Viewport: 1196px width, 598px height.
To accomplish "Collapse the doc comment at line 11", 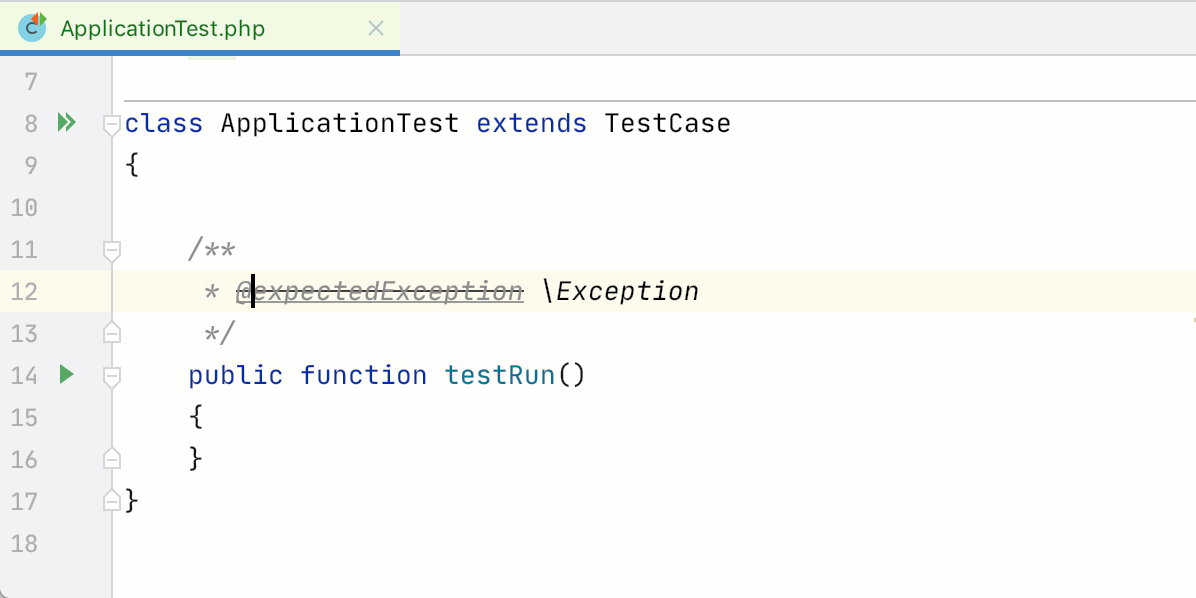I will [x=112, y=251].
